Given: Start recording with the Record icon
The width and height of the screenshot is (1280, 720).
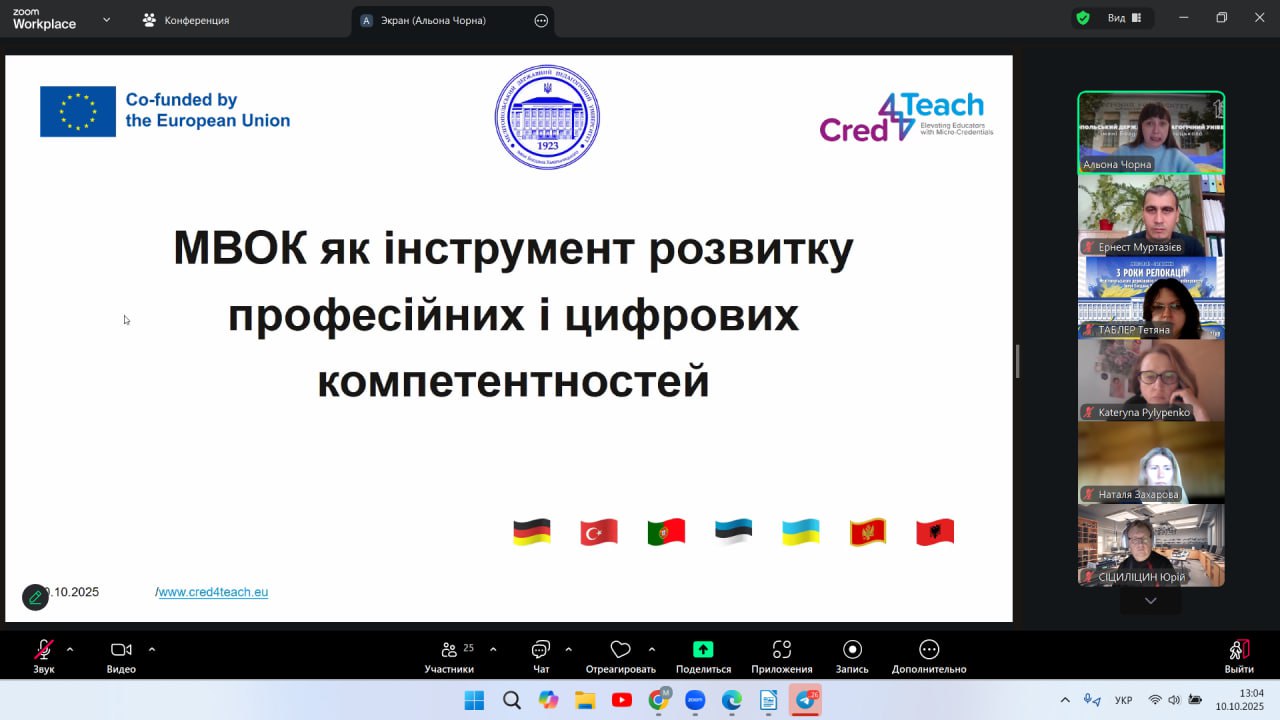Looking at the screenshot, I should tap(852, 650).
